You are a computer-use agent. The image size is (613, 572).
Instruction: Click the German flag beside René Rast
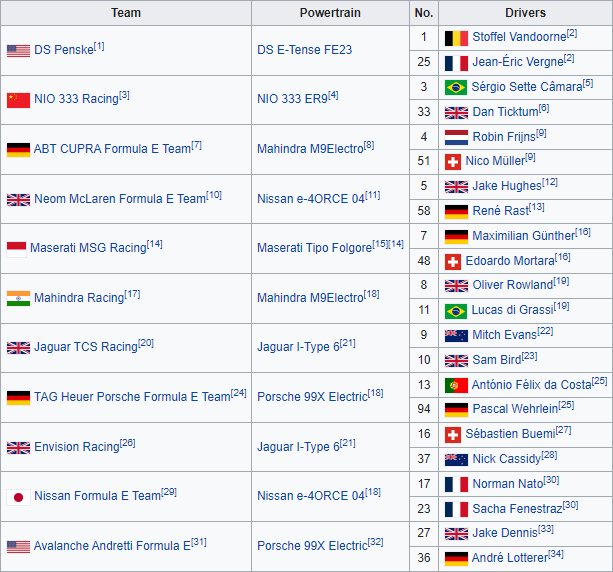456,212
